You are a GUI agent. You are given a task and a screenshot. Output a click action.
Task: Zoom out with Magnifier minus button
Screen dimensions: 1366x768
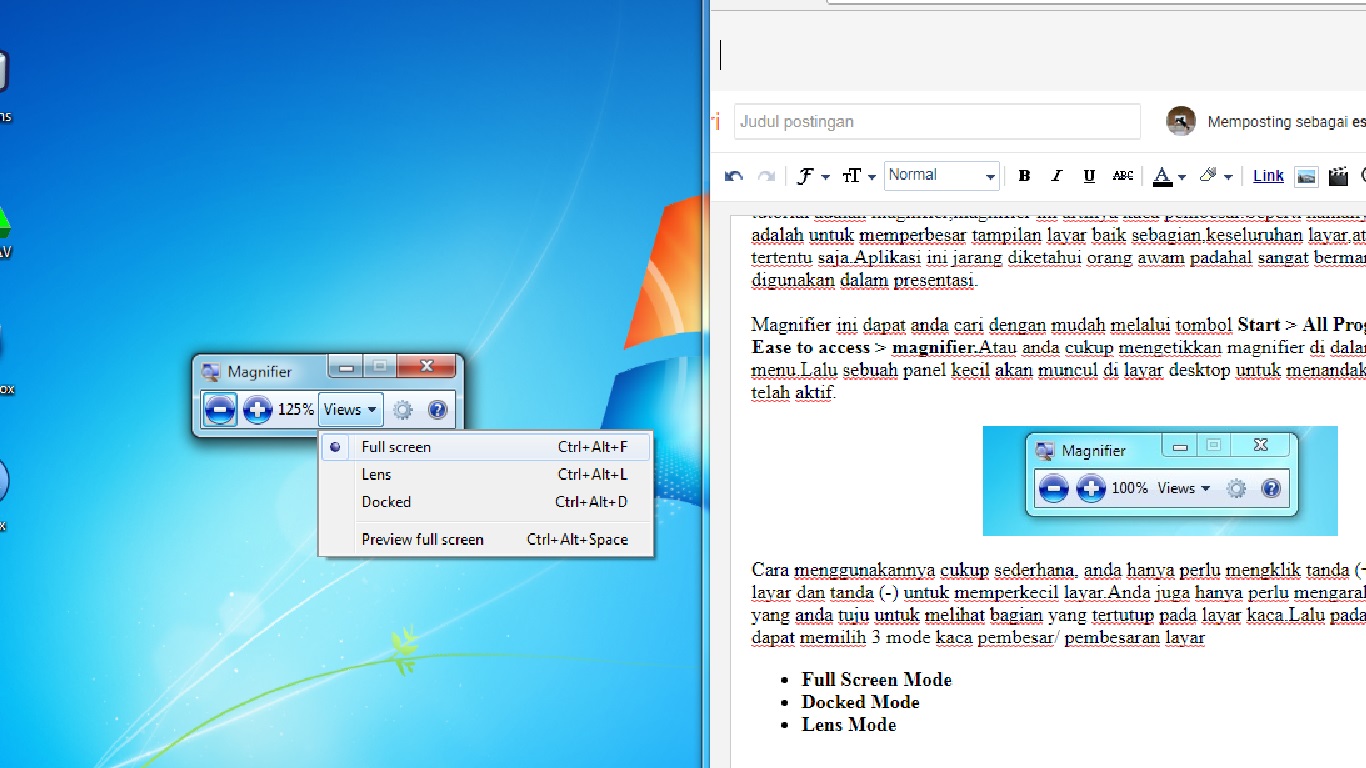220,409
